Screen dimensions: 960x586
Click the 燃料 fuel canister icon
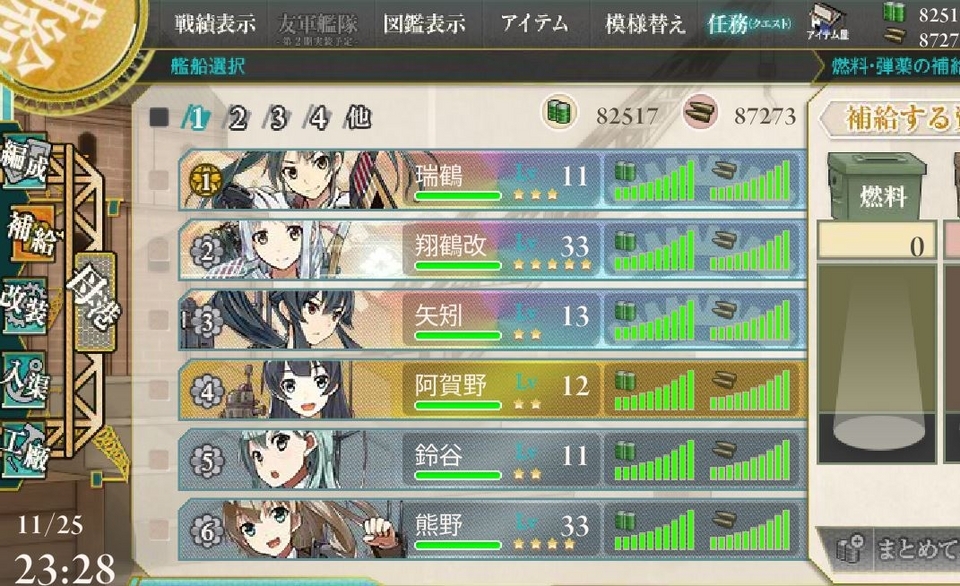(876, 186)
